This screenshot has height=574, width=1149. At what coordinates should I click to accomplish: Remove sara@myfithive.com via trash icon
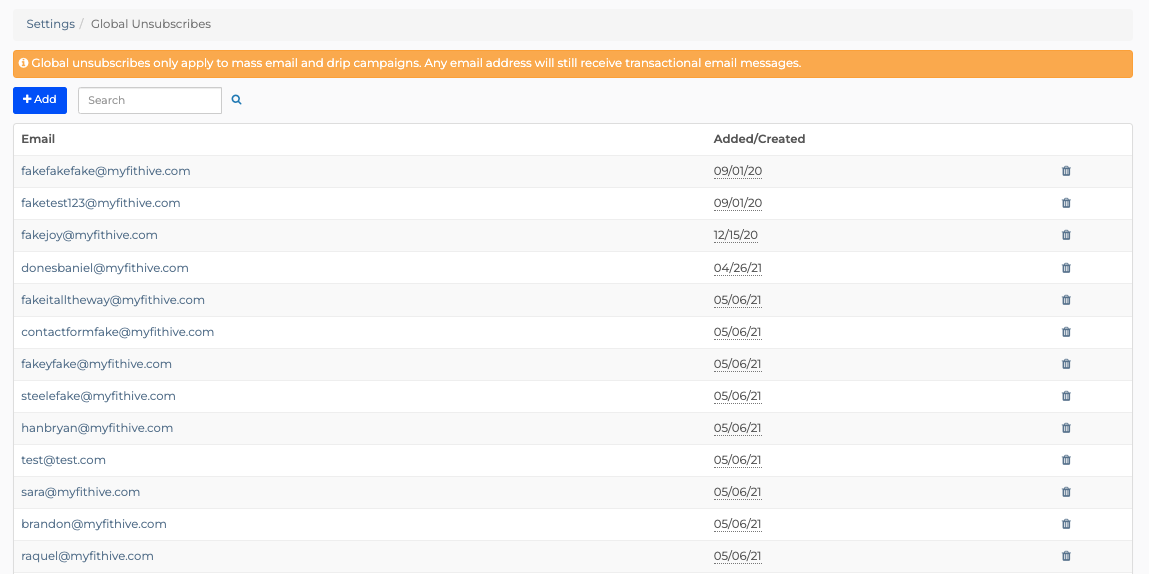tap(1066, 492)
